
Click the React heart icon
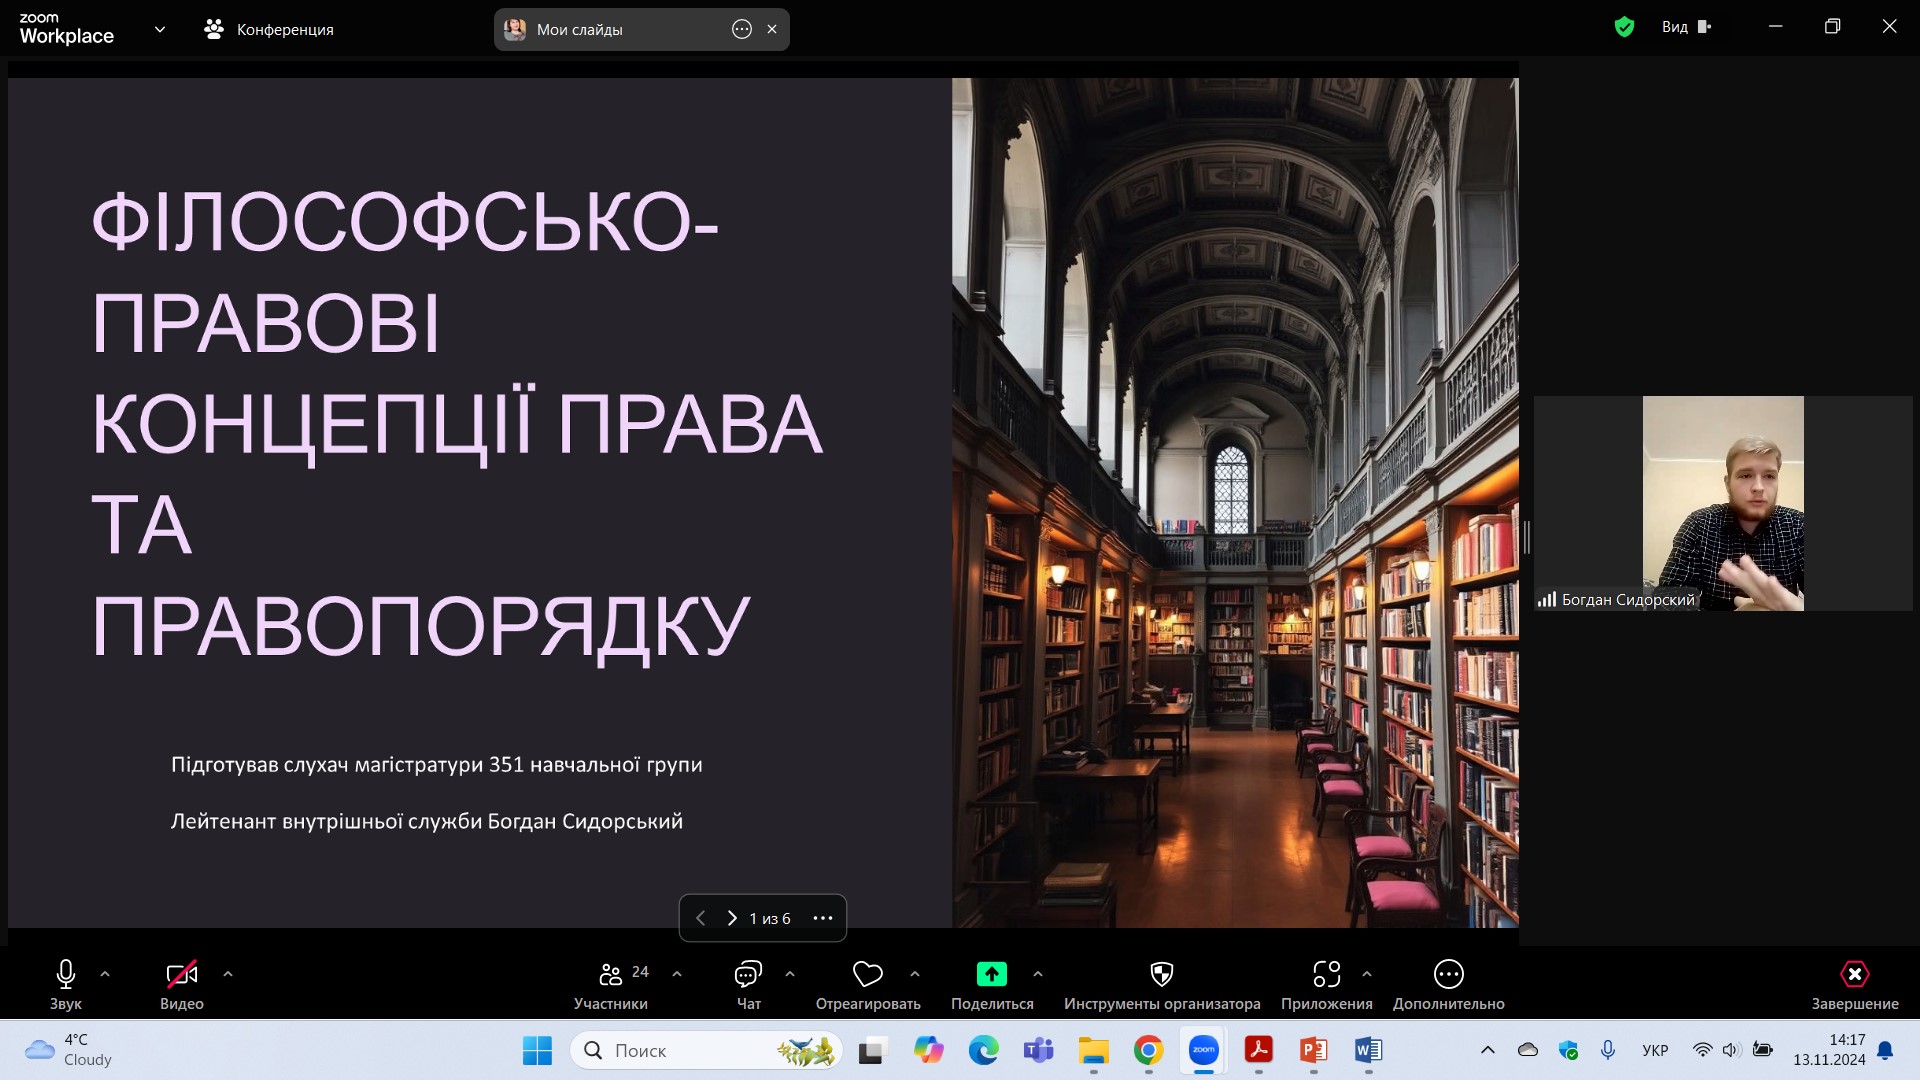867,974
